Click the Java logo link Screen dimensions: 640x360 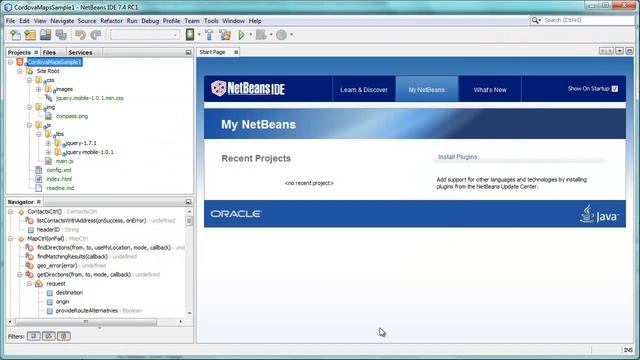599,214
